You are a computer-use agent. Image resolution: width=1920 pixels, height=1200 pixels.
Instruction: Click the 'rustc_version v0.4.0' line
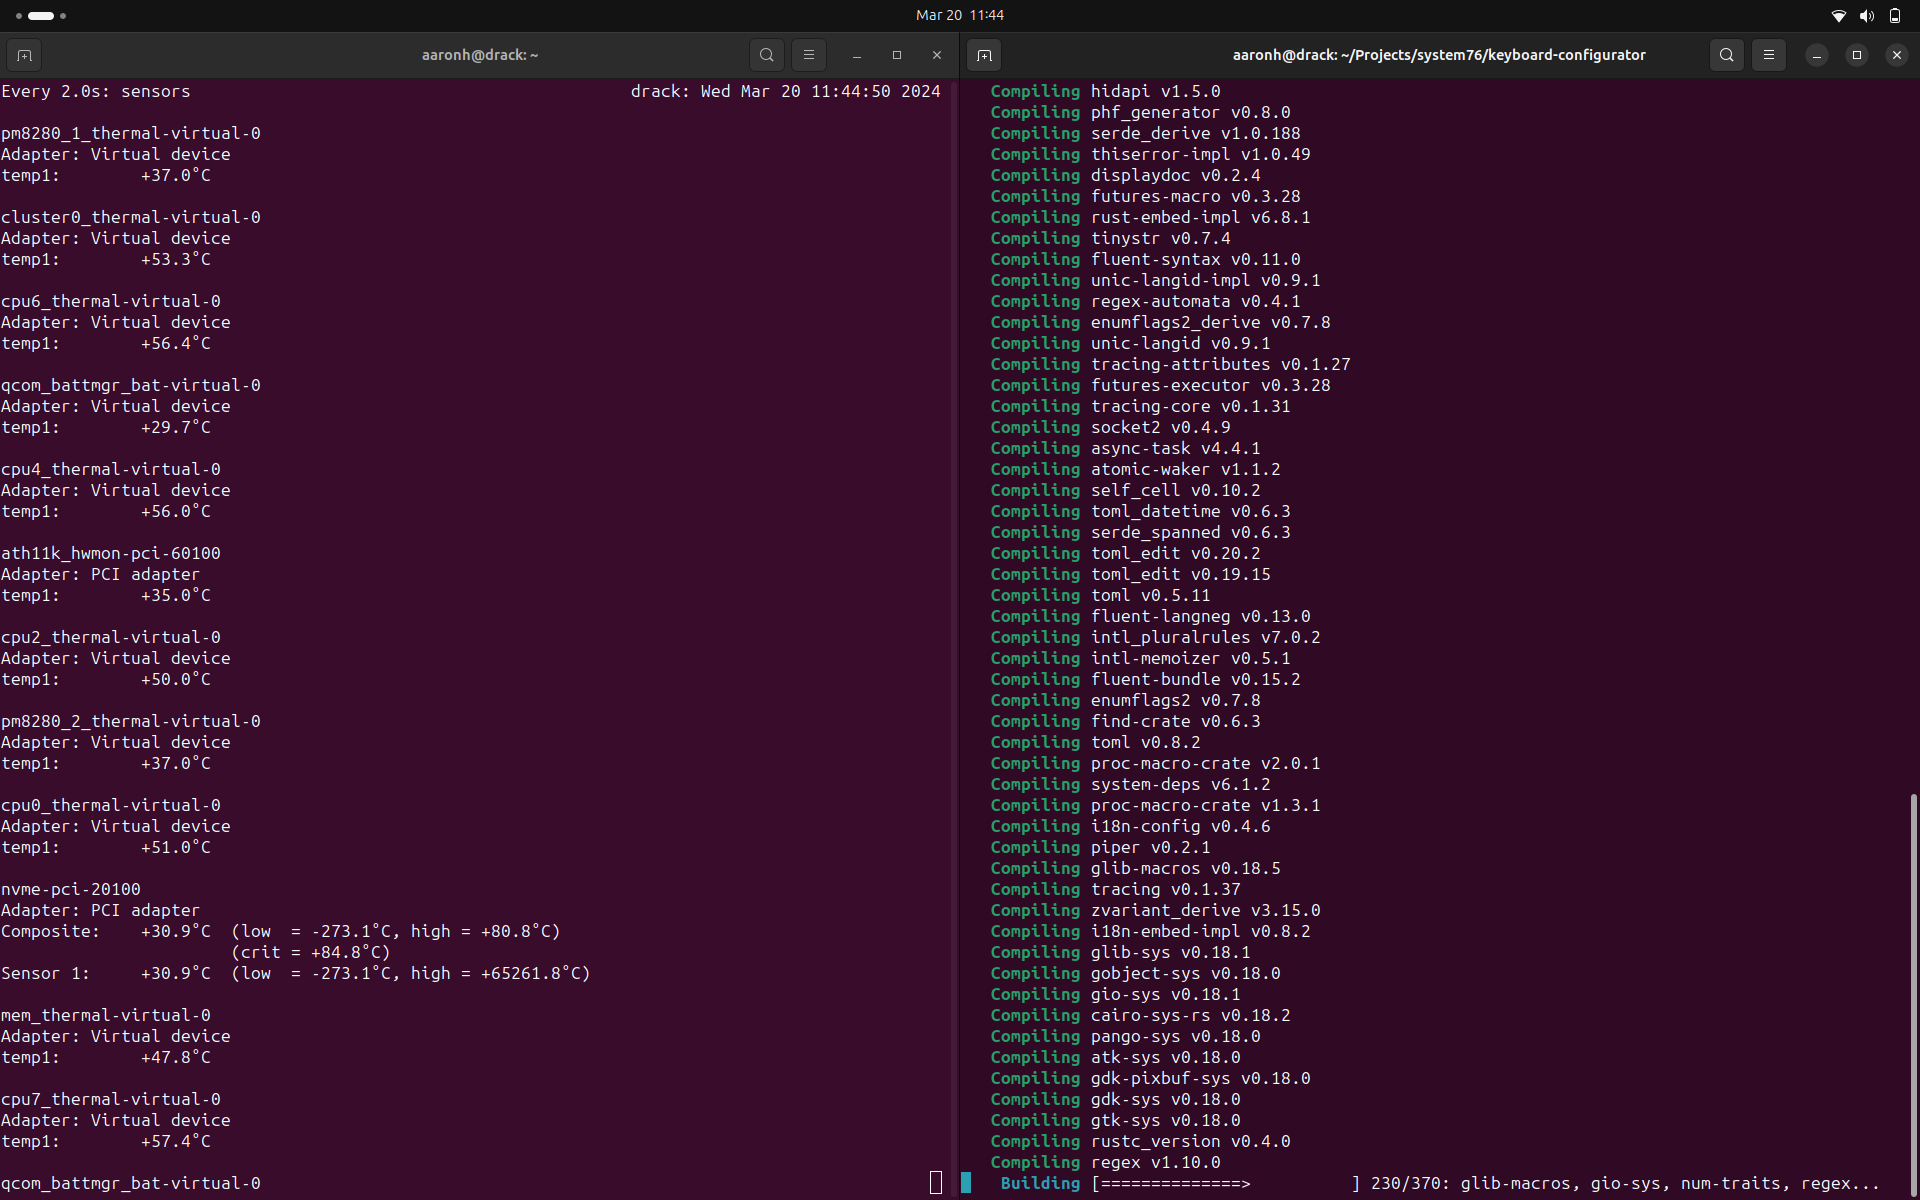(x=1141, y=1141)
